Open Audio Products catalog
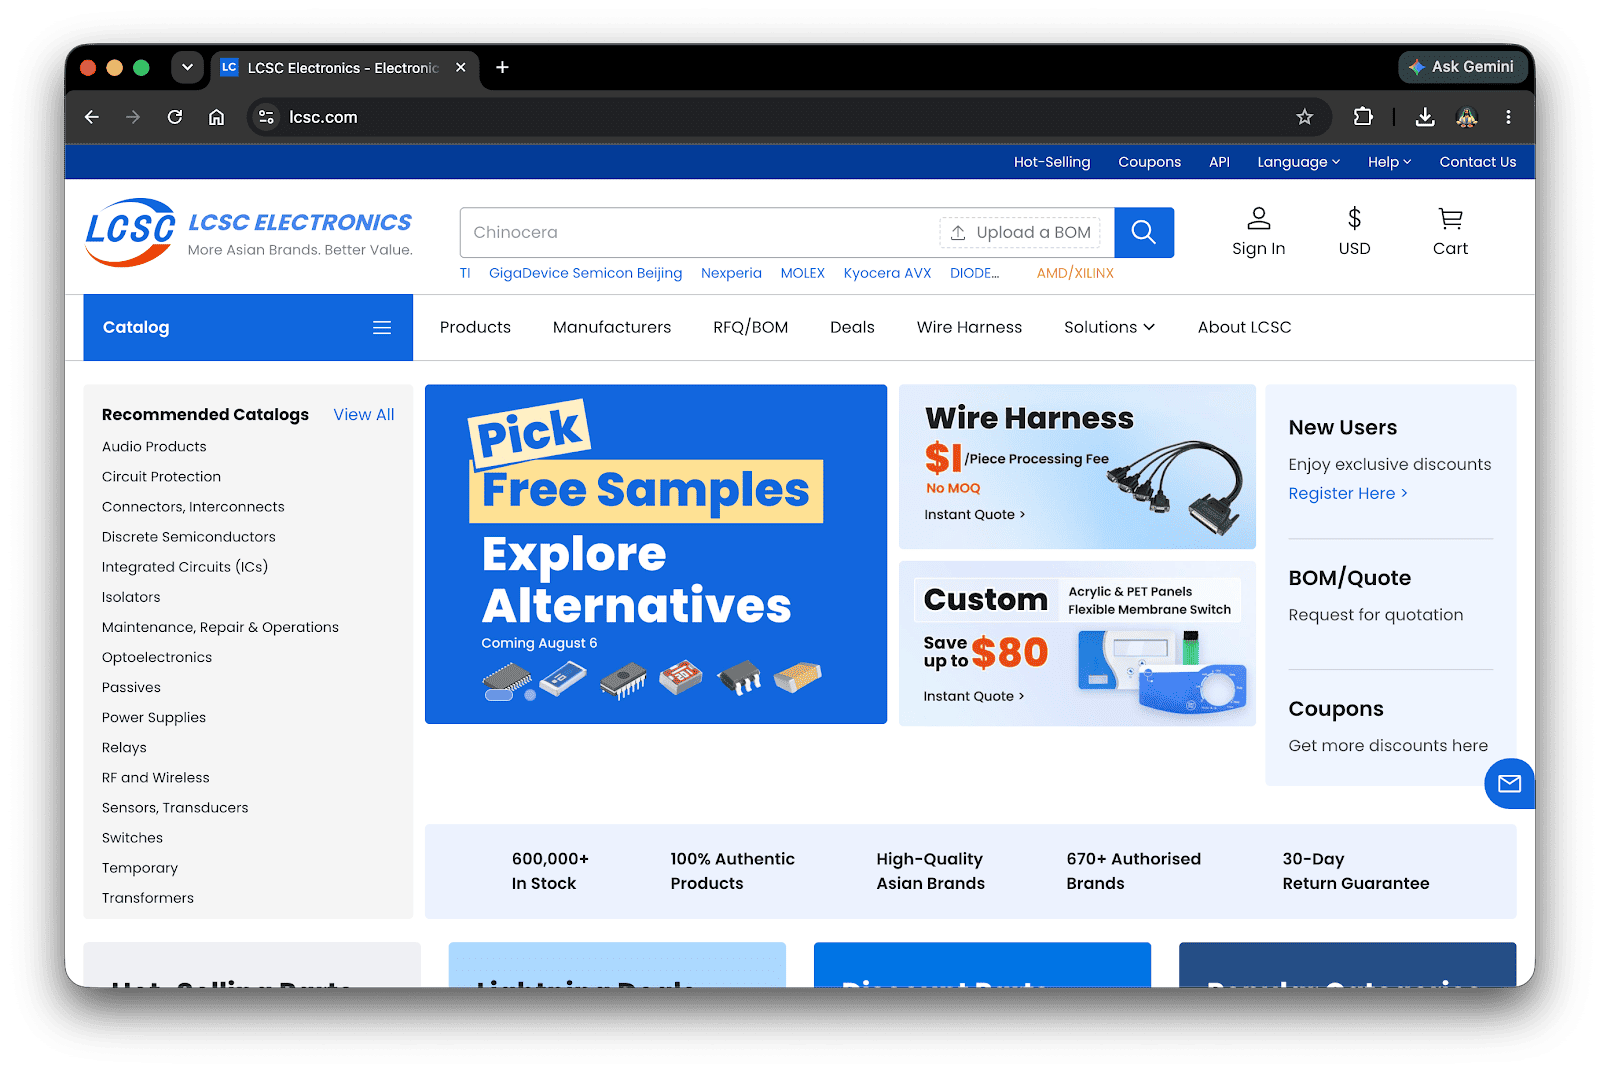 (x=154, y=447)
